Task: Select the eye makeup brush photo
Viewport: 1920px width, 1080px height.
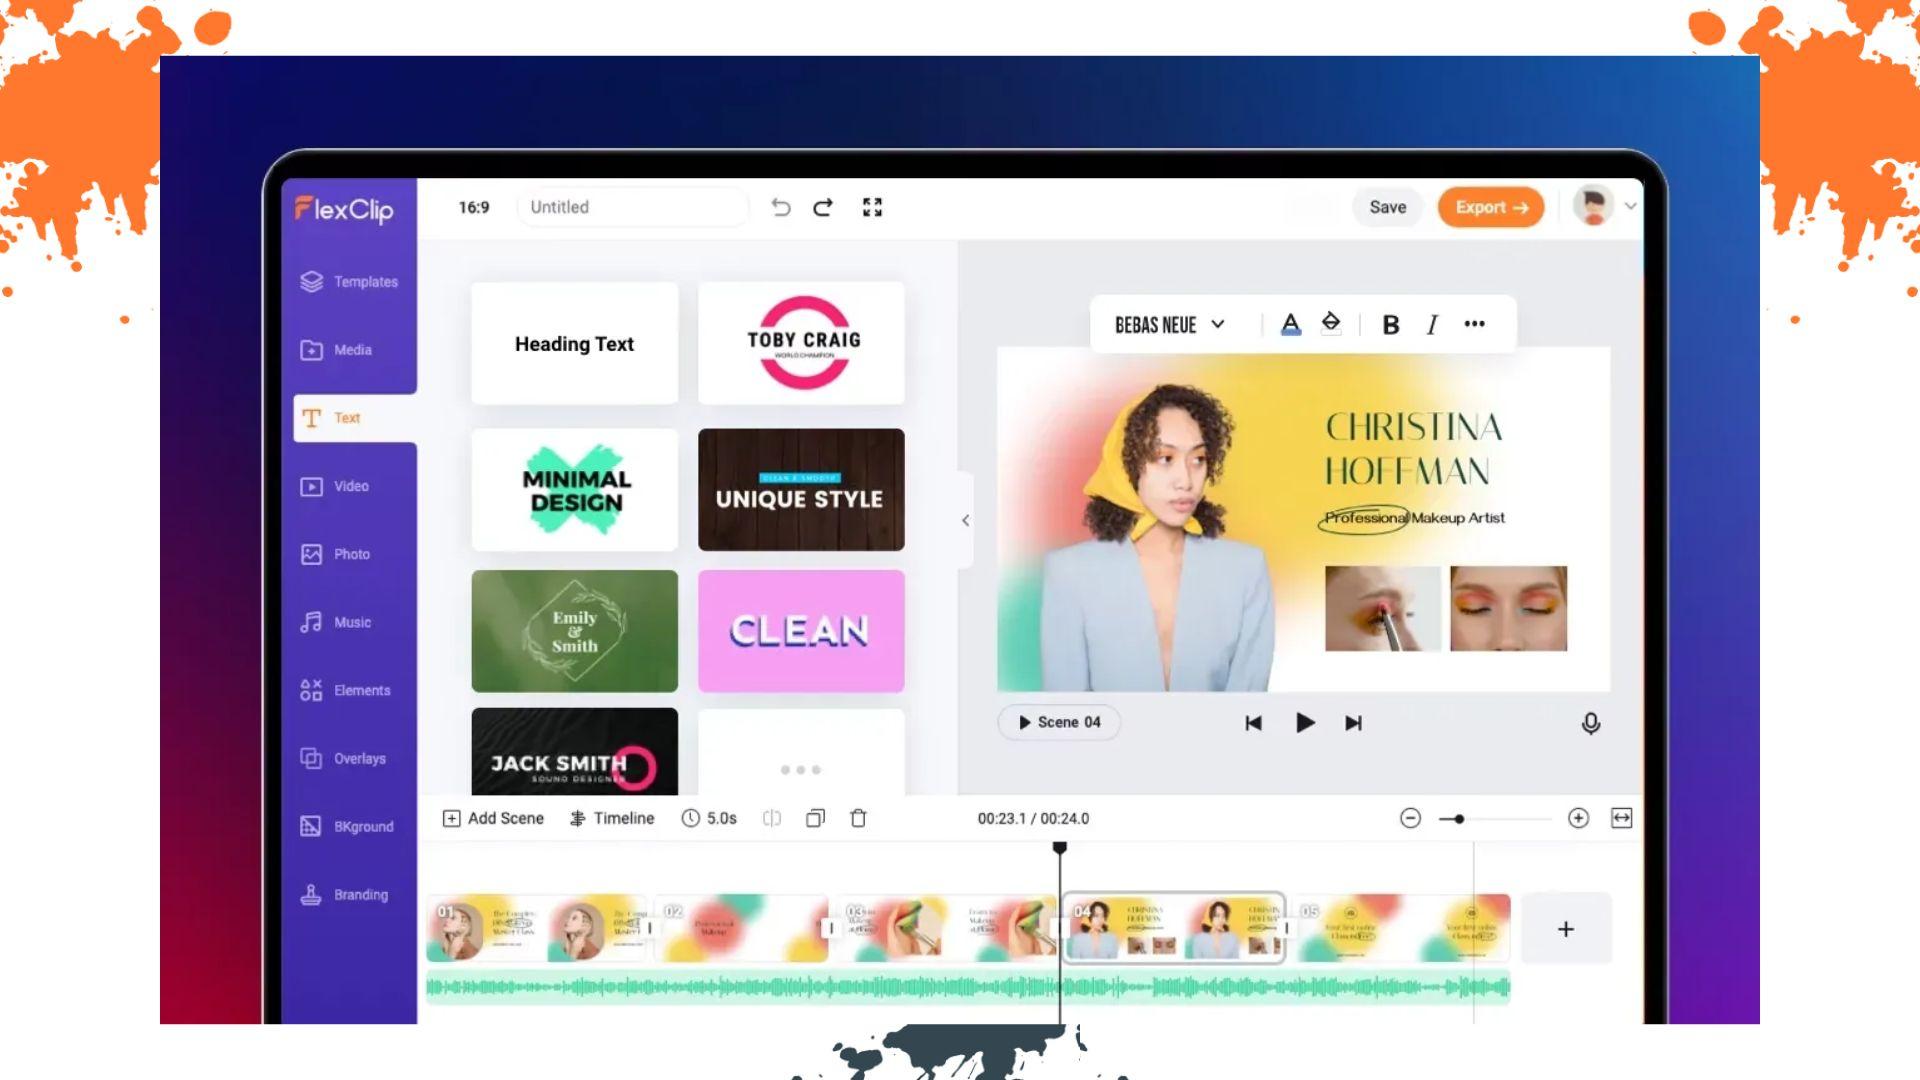Action: [x=1382, y=609]
